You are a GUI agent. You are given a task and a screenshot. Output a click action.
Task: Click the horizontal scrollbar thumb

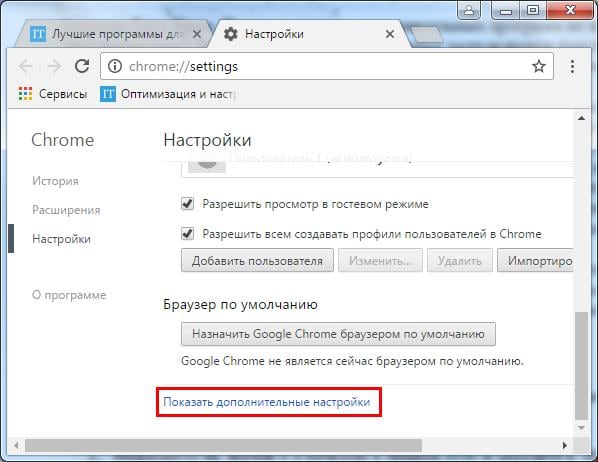pyautogui.click(x=223, y=445)
